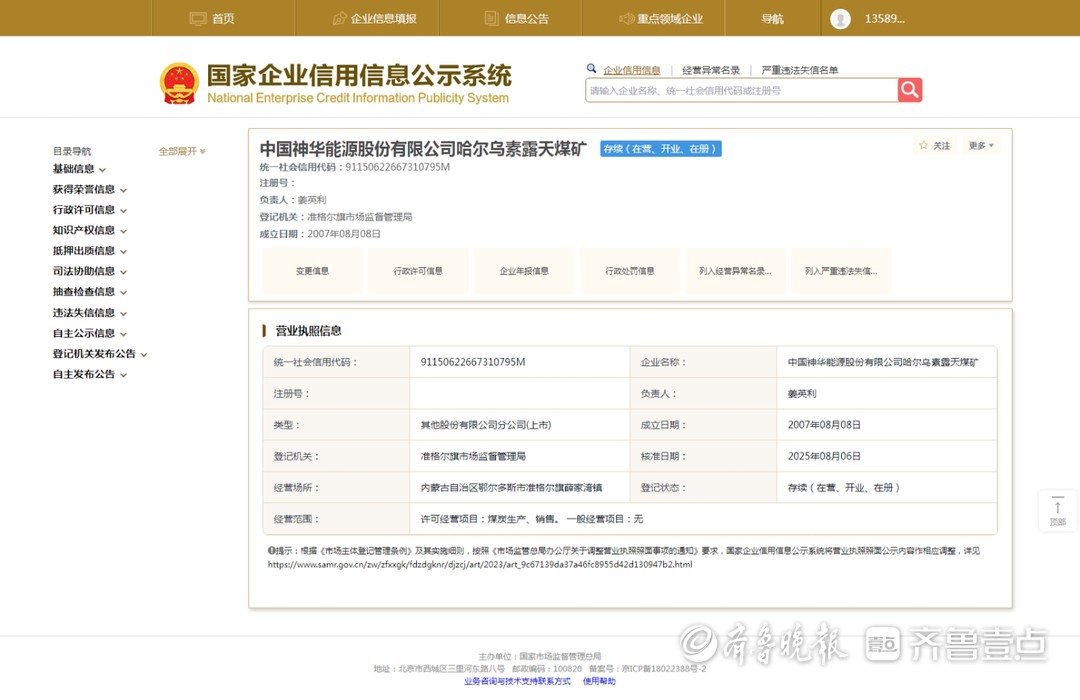Screen dimensions: 1080x700
Task: Click the 顶部 back-to-top arrow
Action: pos(1058,511)
